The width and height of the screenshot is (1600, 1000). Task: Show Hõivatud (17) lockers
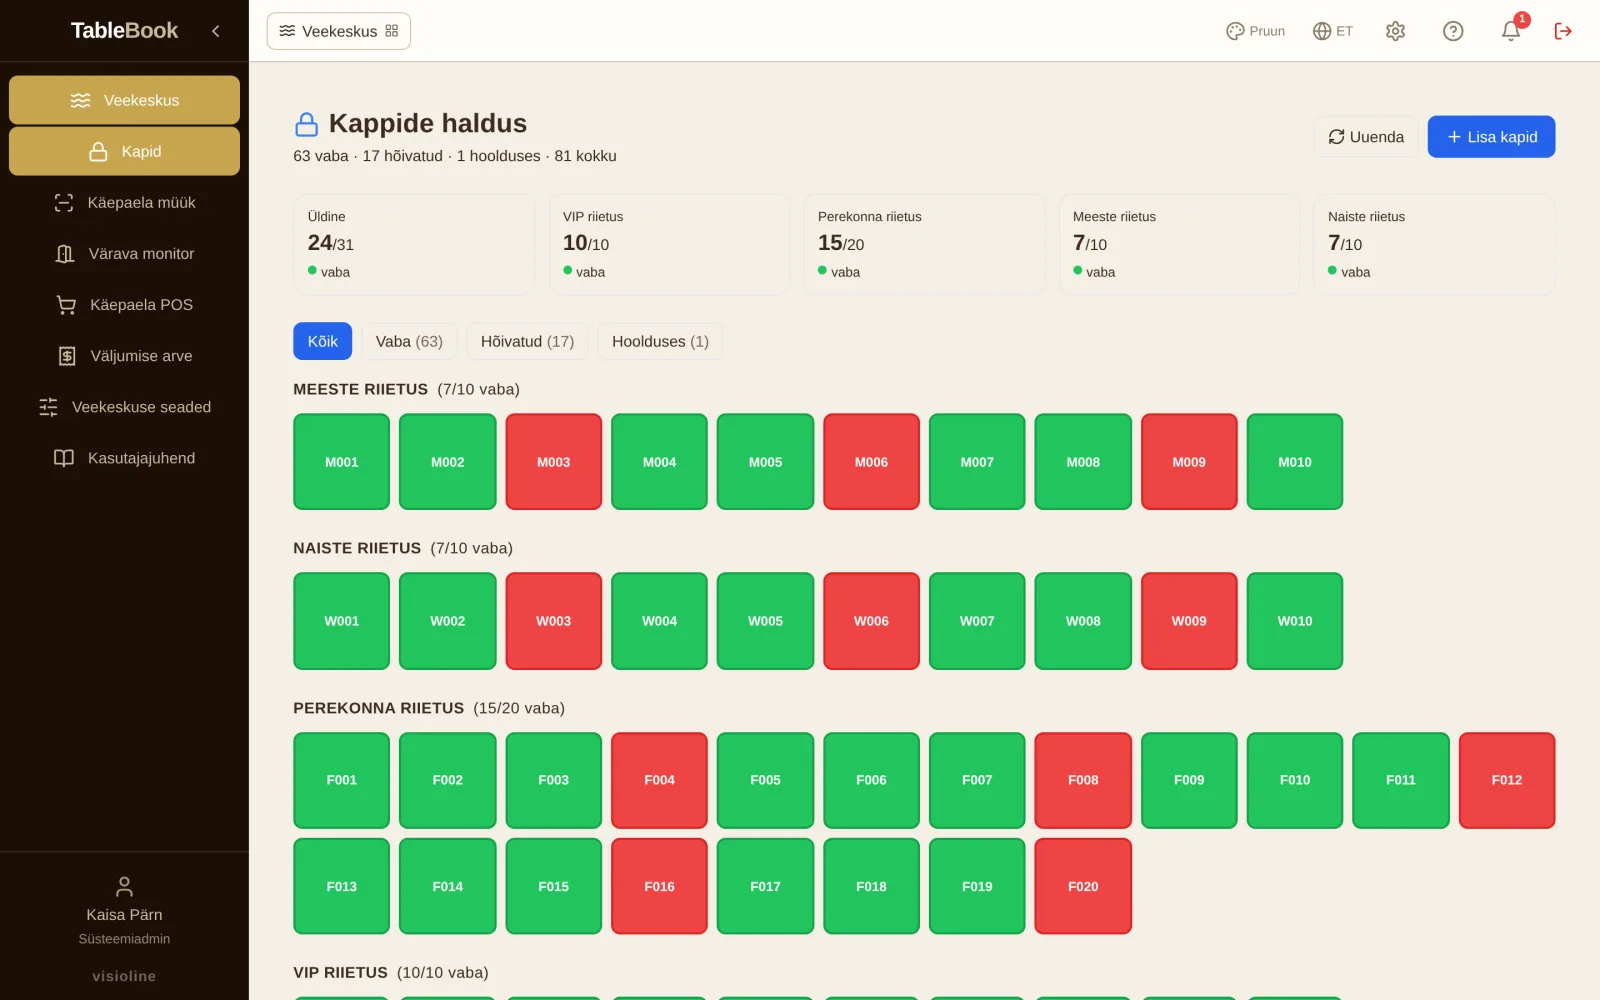coord(527,341)
